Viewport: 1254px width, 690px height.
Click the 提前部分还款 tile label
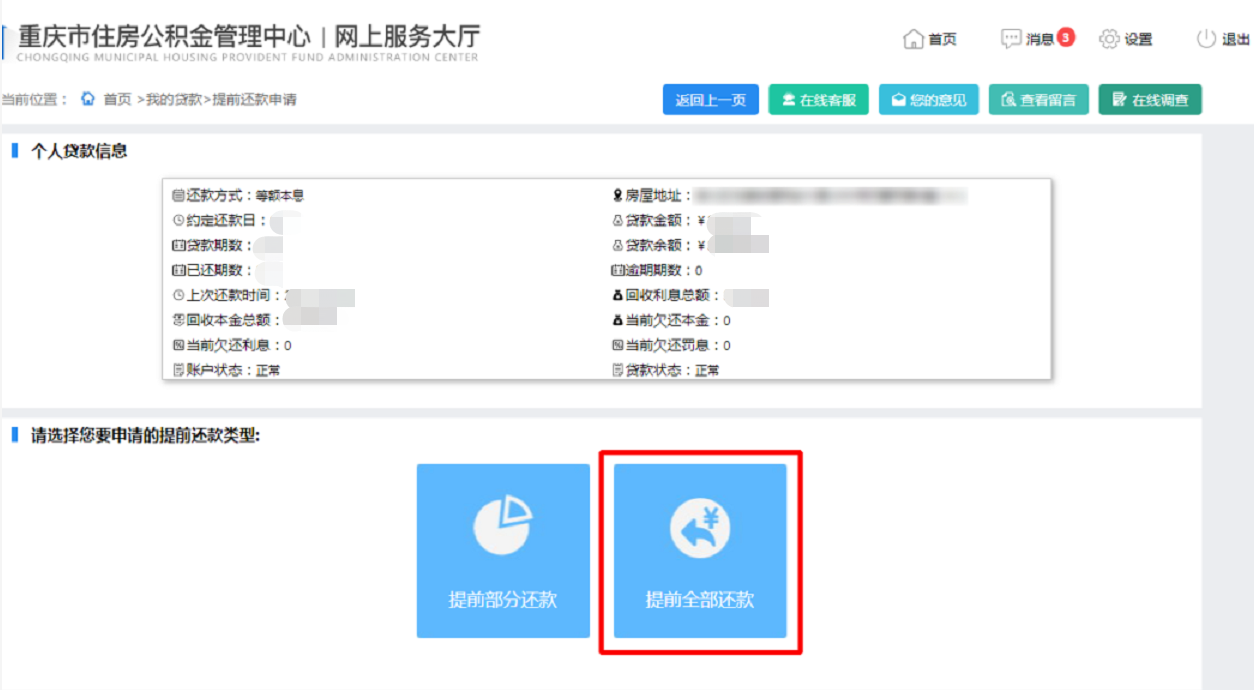pyautogui.click(x=502, y=600)
